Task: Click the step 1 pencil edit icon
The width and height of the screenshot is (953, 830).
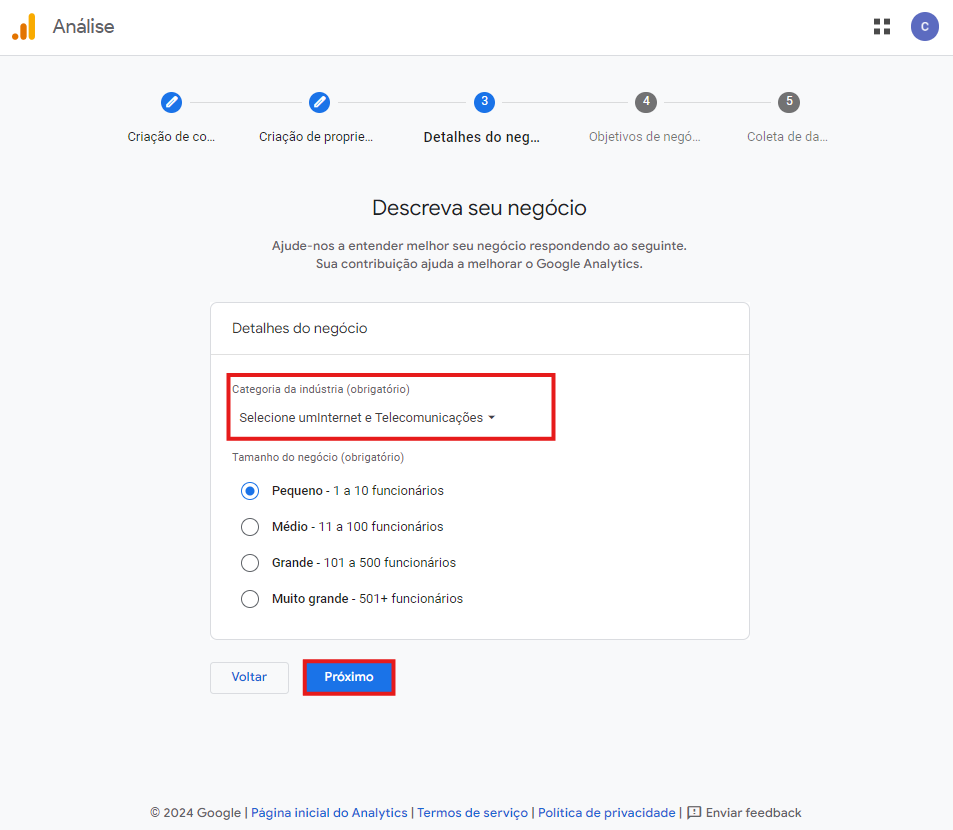Action: 171,102
